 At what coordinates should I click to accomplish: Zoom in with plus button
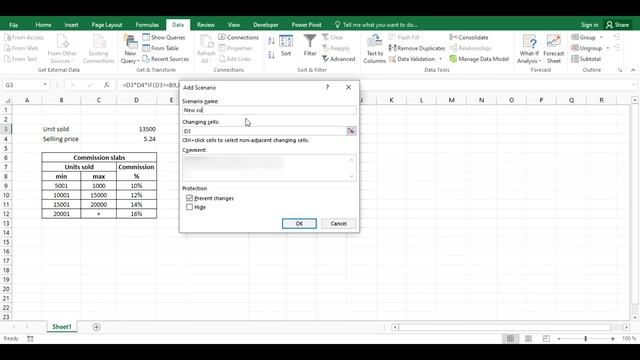click(613, 339)
